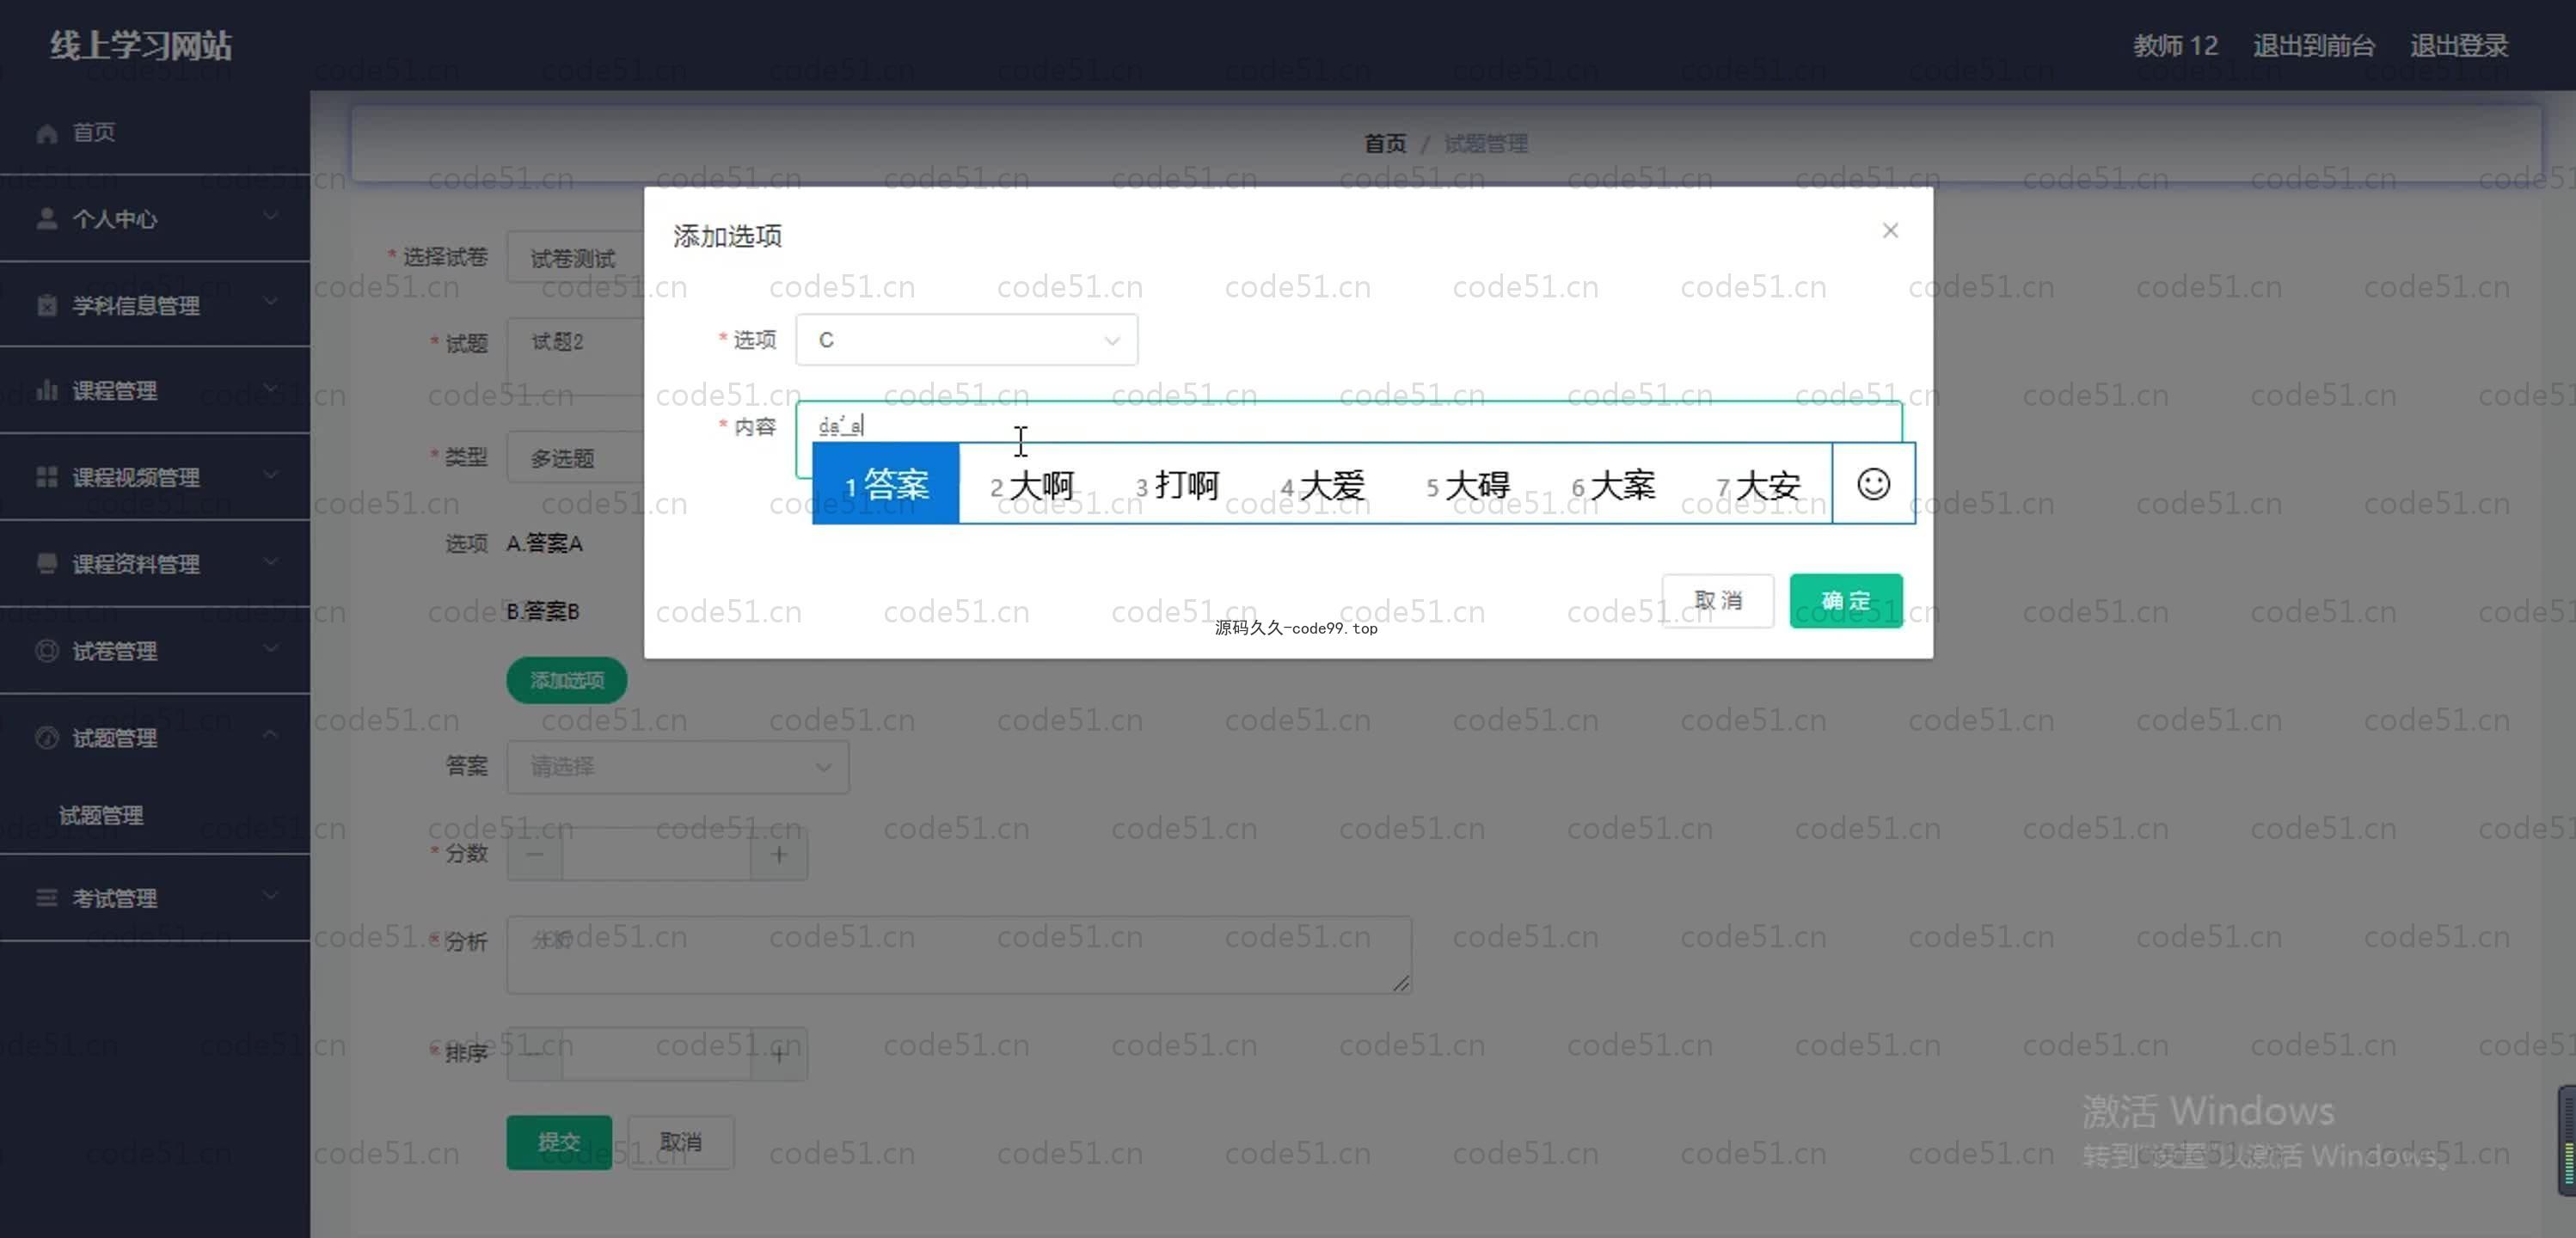
Task: Click the circular icon beside 试卷管理
Action: tap(46, 651)
